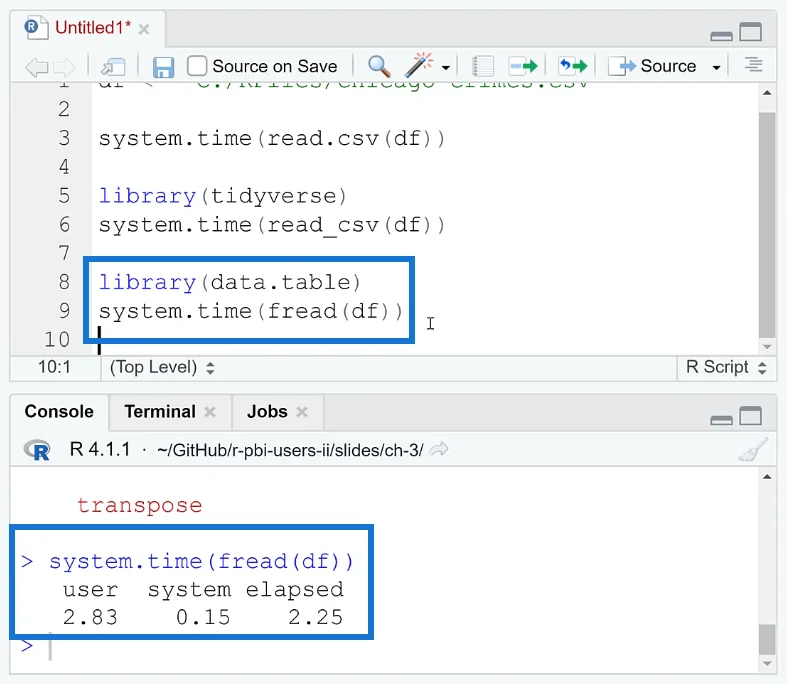The image size is (787, 684).
Task: Click the console scrollbar down arrow
Action: (x=767, y=663)
